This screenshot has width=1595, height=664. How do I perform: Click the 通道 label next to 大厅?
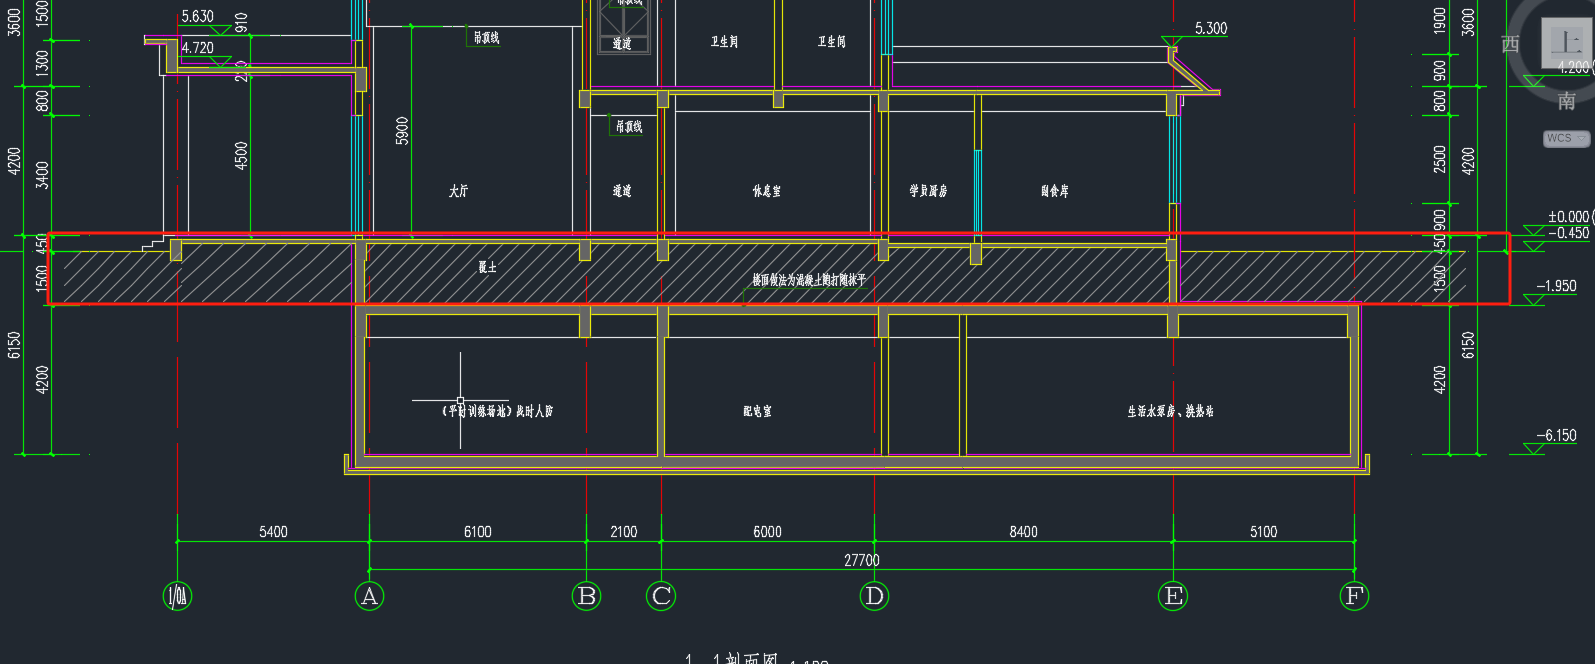[x=621, y=190]
